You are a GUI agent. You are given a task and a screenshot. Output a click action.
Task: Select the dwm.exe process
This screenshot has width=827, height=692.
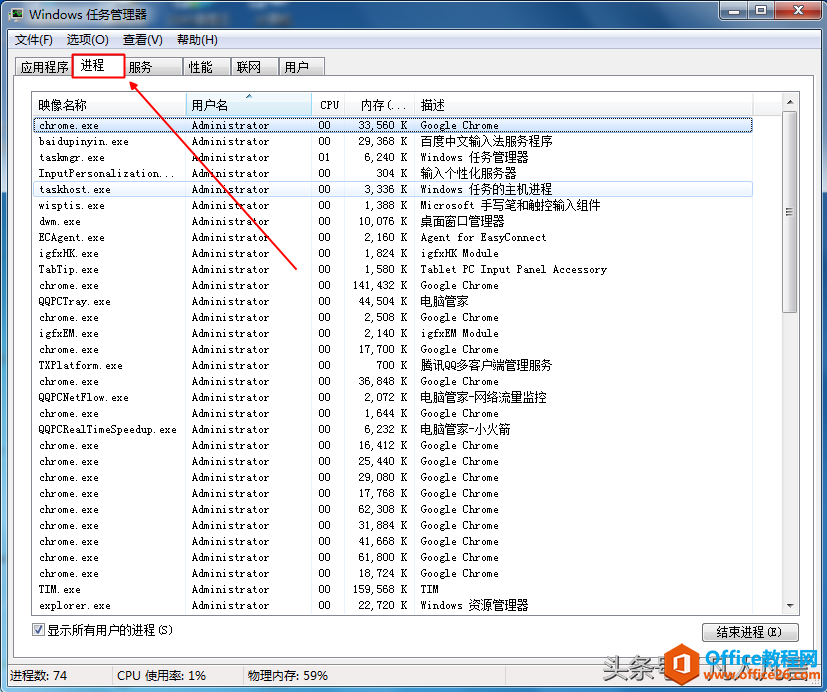point(392,221)
